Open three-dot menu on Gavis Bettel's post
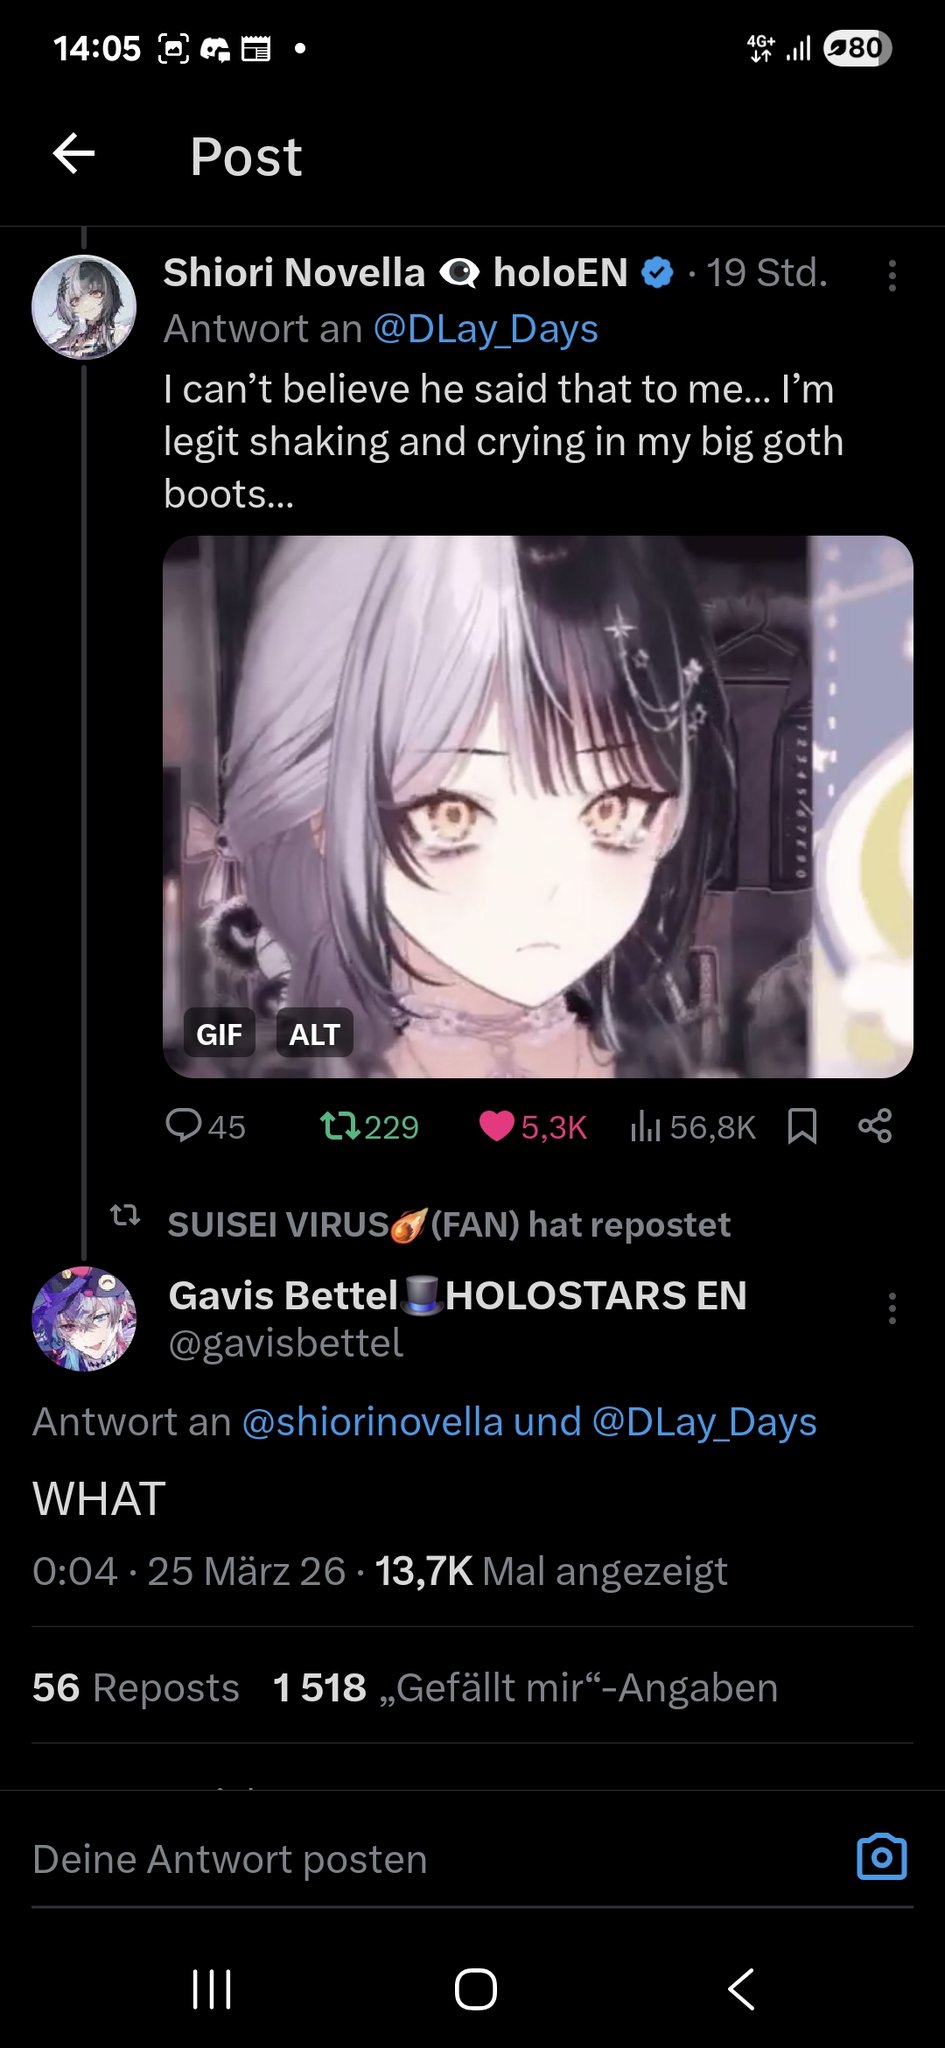The height and width of the screenshot is (2048, 945). [x=892, y=1308]
